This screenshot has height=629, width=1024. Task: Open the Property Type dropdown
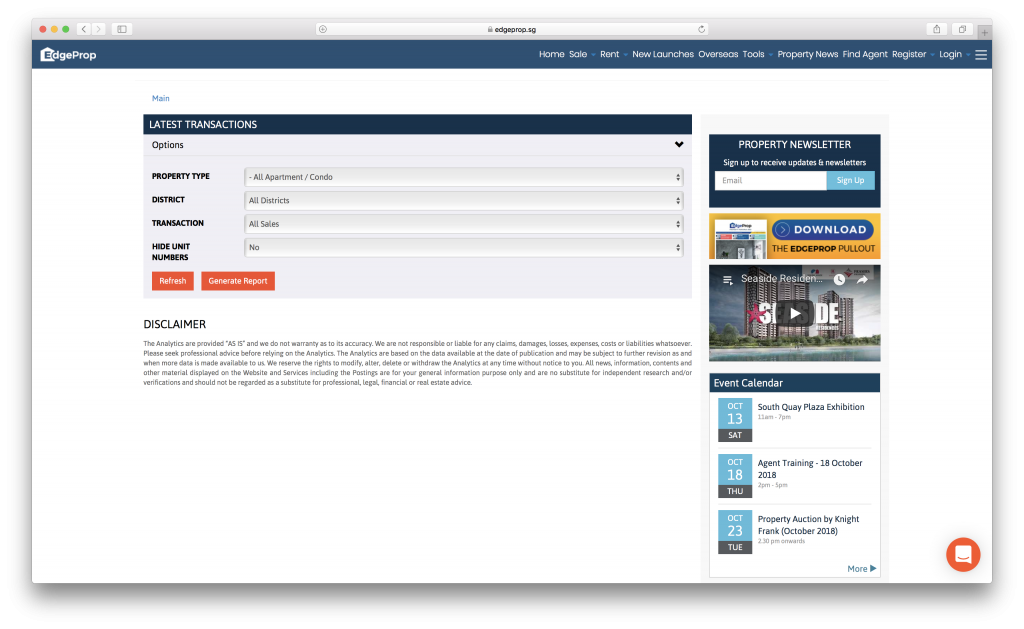pos(463,176)
